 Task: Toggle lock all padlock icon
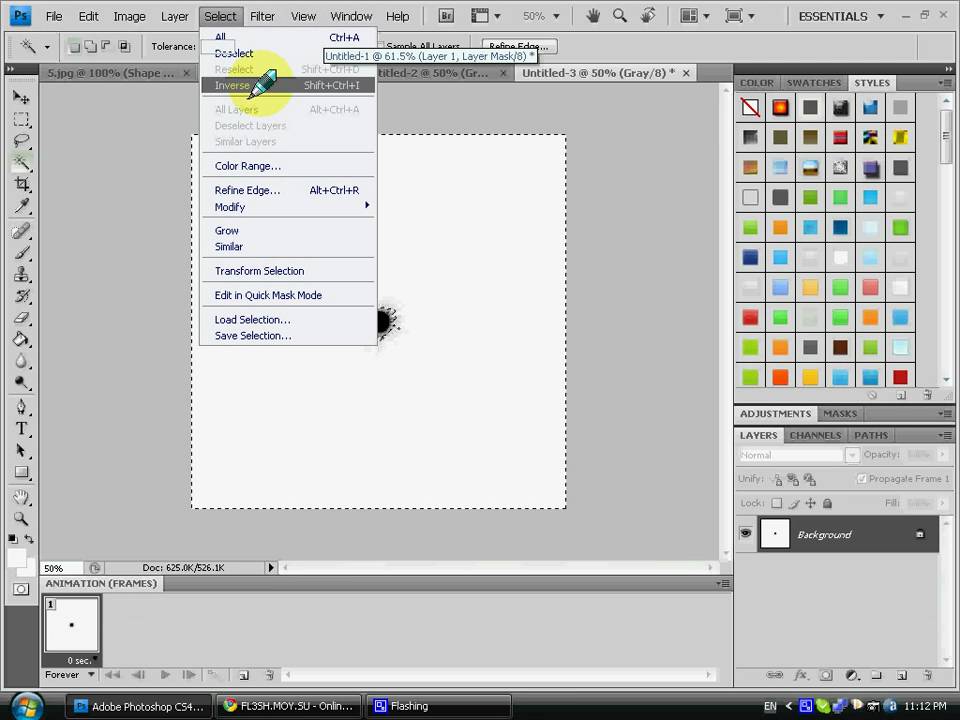click(827, 503)
